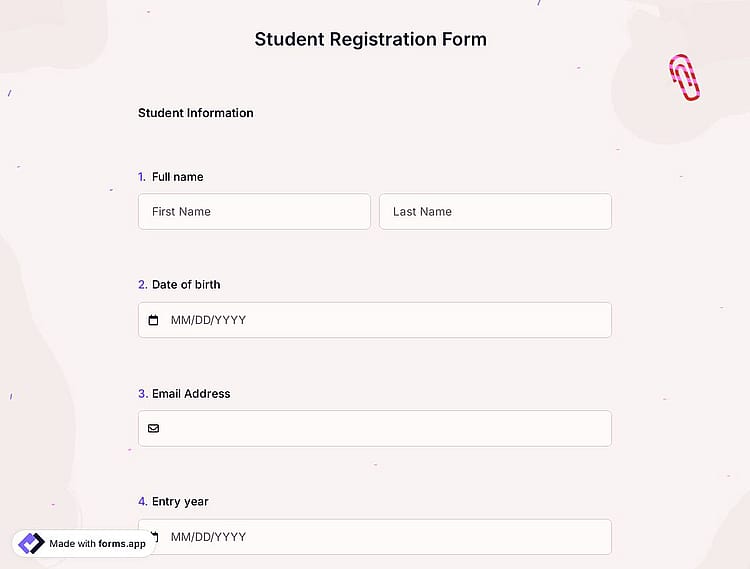This screenshot has width=750, height=569.
Task: Click the Date of birth question label
Action: pyautogui.click(x=186, y=284)
